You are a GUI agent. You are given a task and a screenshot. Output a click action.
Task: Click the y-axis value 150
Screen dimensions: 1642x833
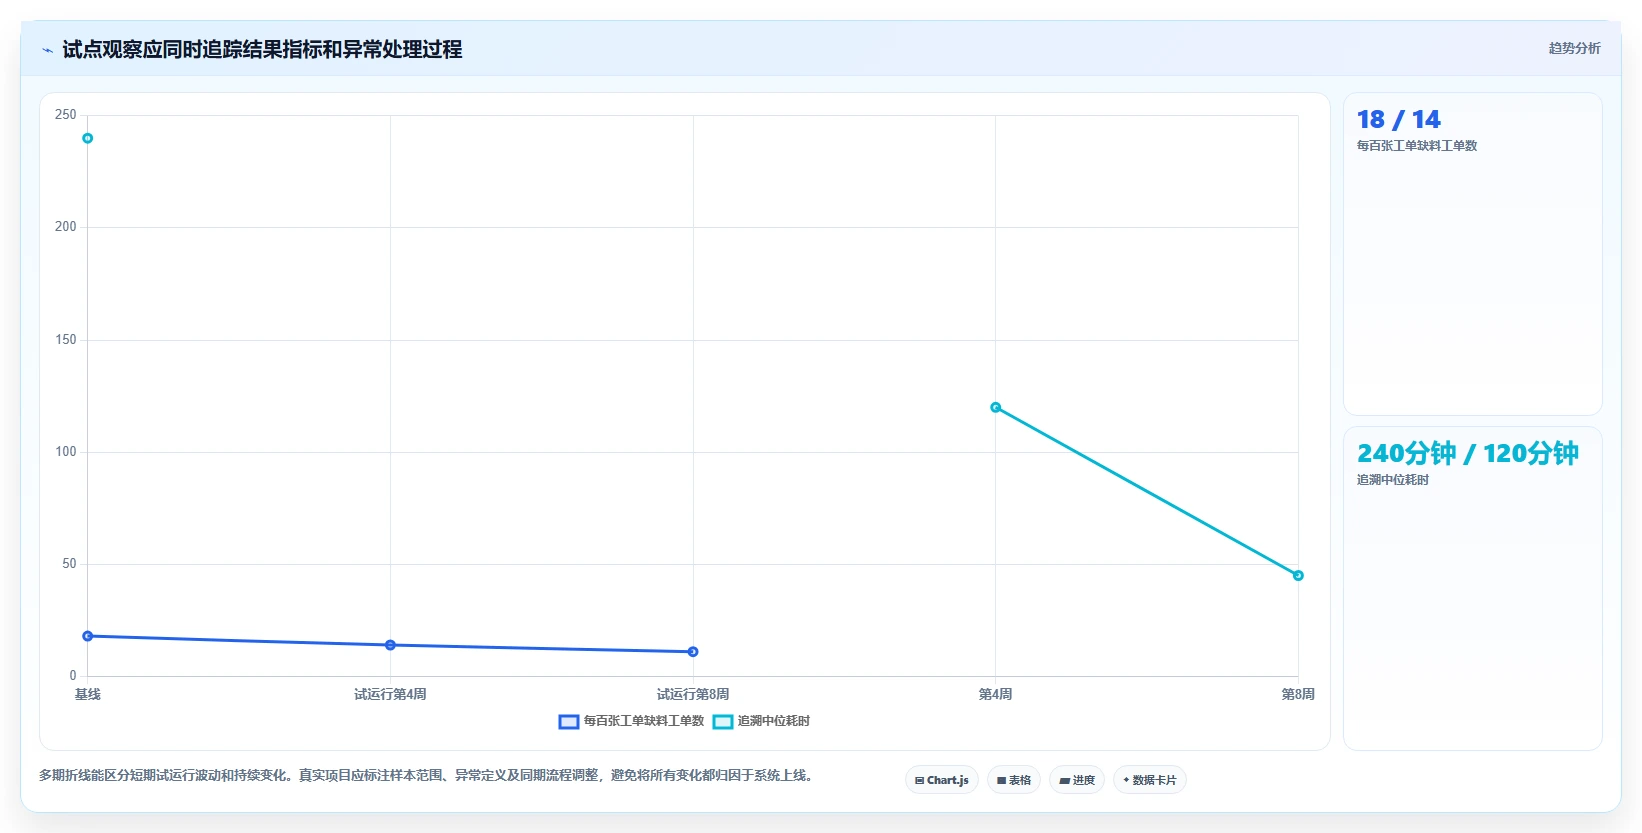[66, 340]
